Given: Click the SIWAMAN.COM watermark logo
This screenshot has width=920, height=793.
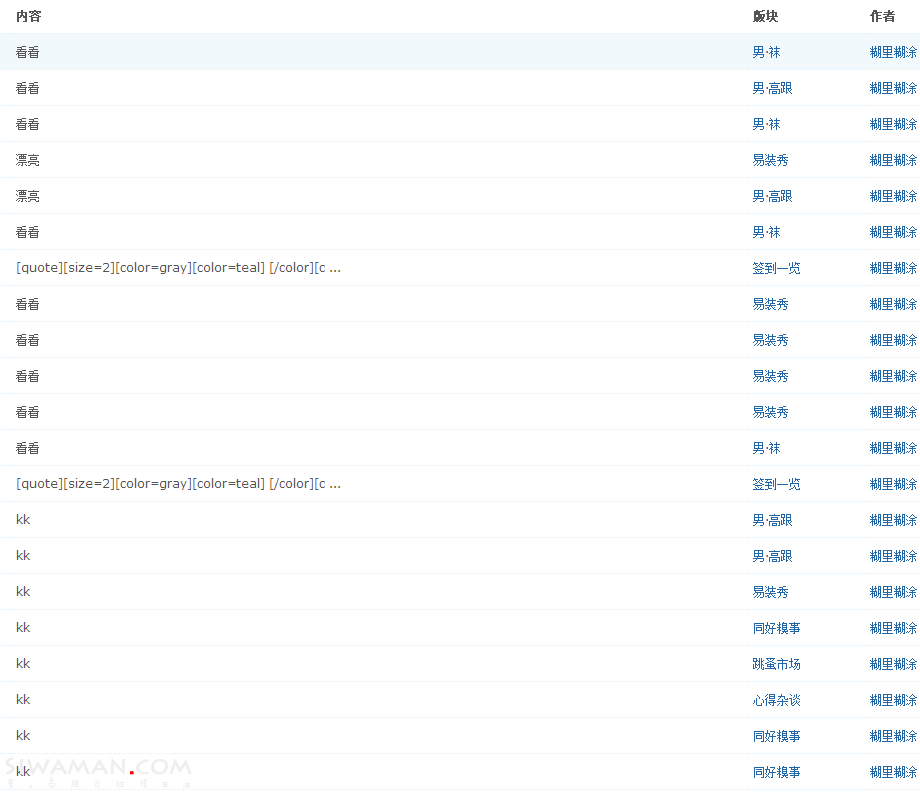Looking at the screenshot, I should pyautogui.click(x=98, y=770).
